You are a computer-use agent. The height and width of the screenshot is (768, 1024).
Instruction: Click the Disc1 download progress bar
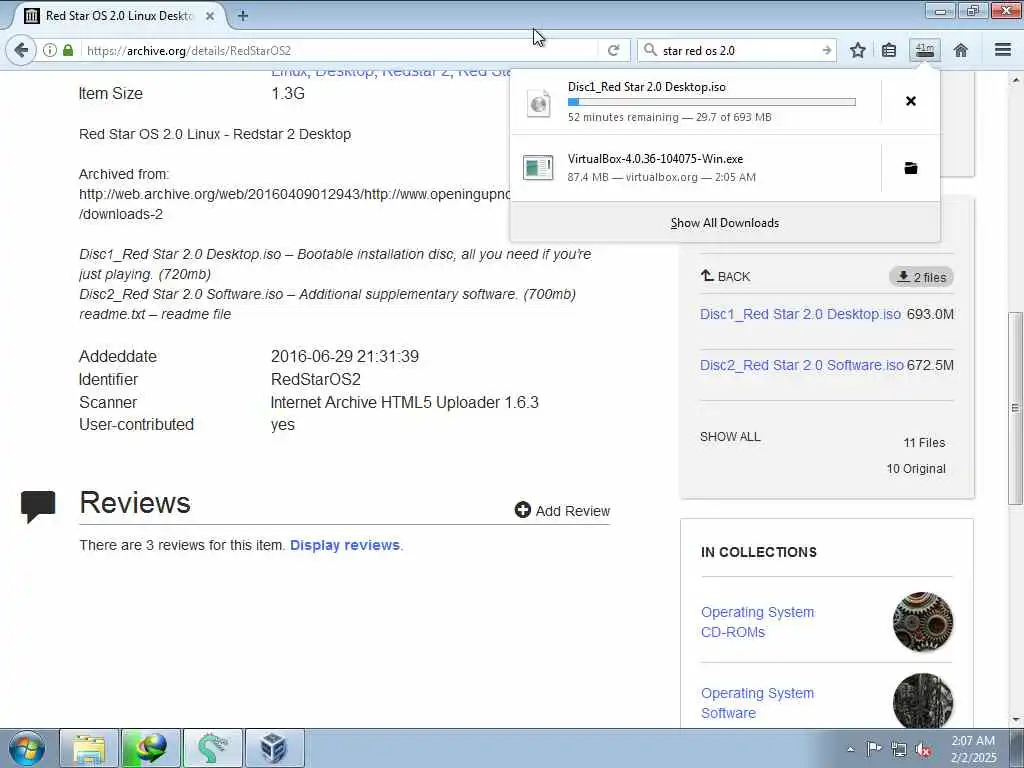click(x=711, y=102)
